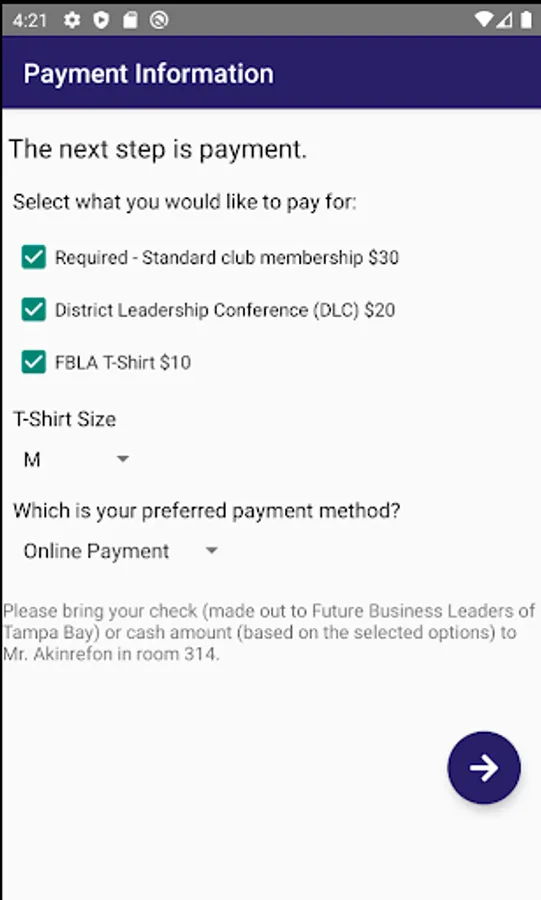Tap the forward arrow floating button
Screen dimensions: 541x900
(x=484, y=767)
